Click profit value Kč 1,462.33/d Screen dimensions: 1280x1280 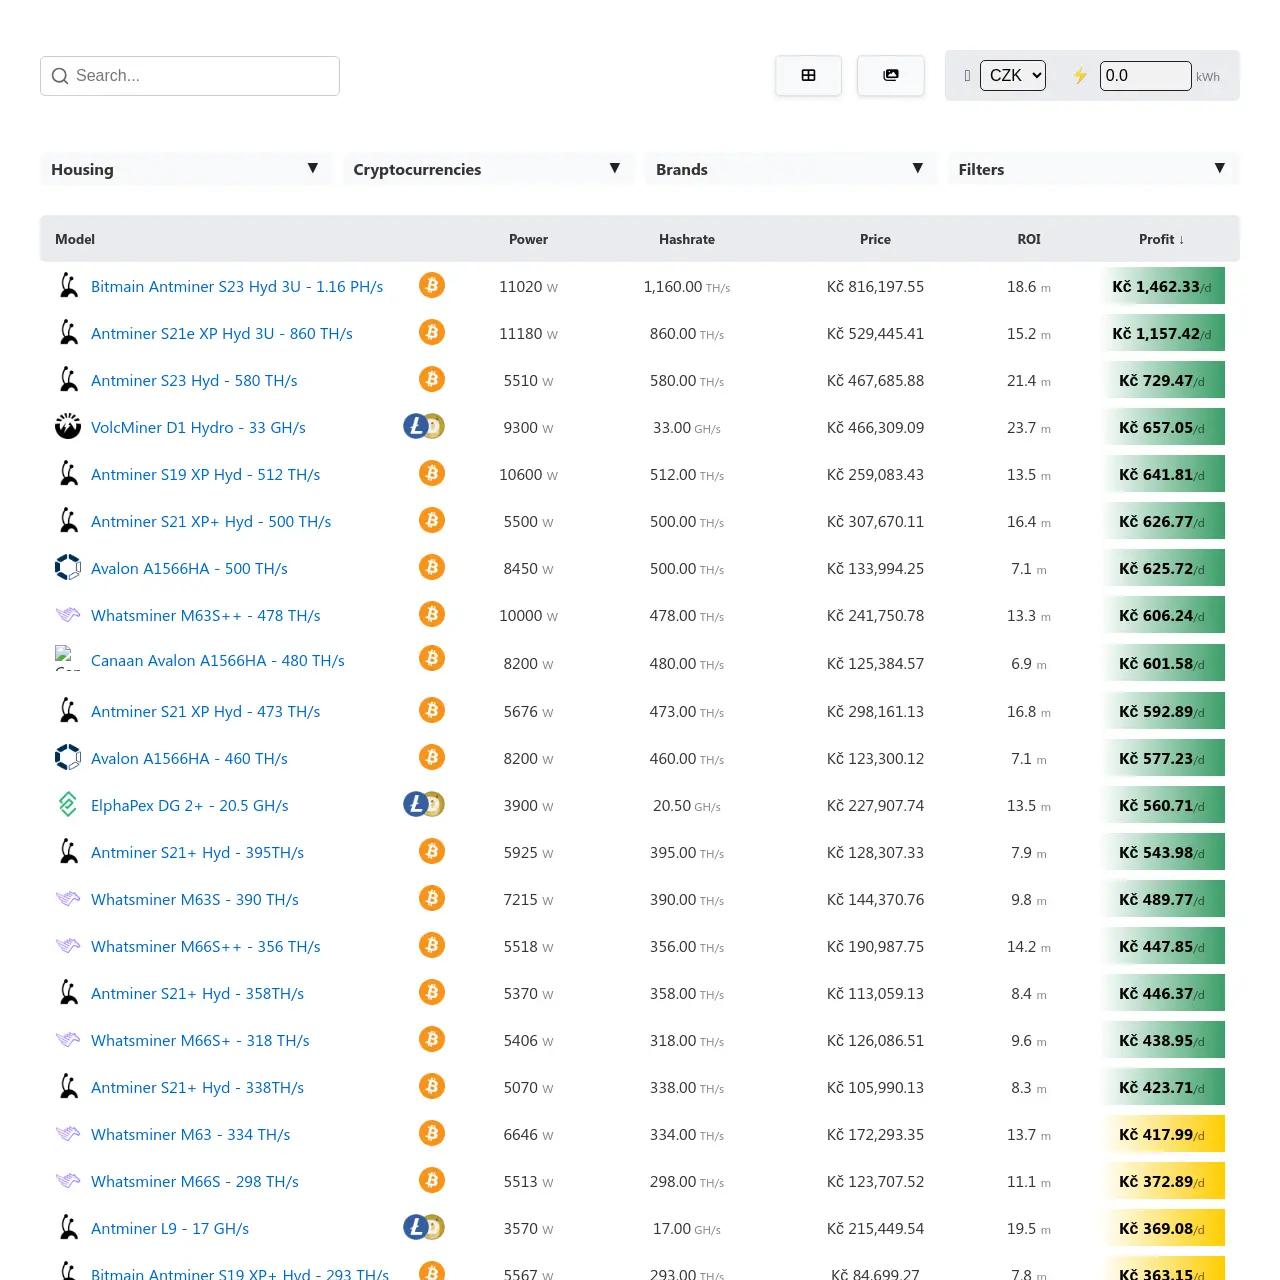point(1162,286)
